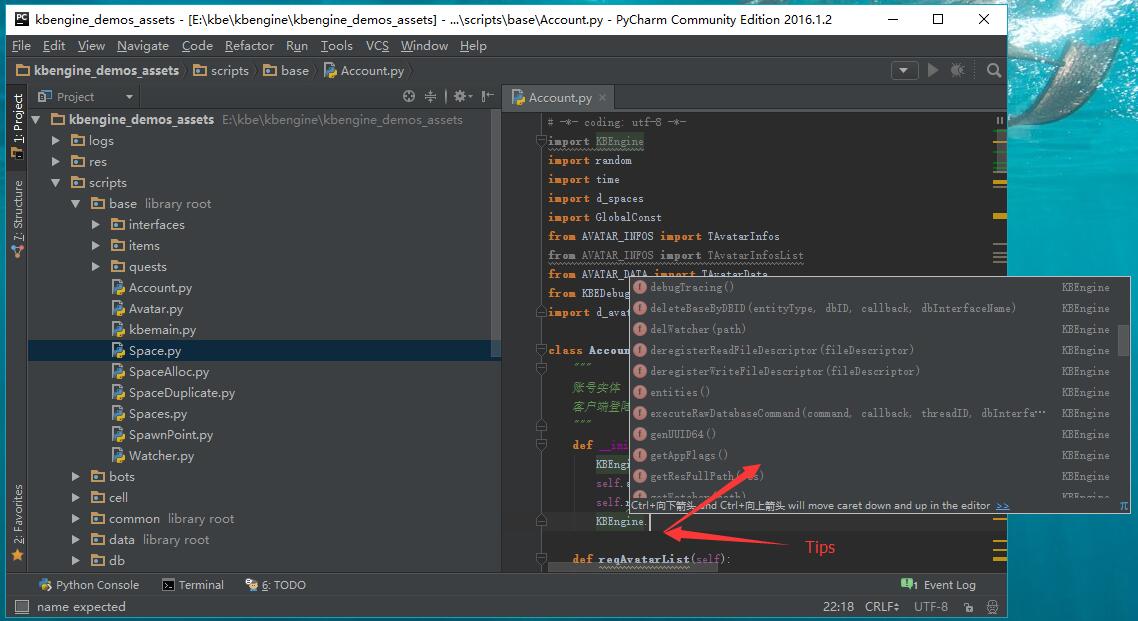The image size is (1138, 621).
Task: Open the Python Console tool window
Action: pos(89,585)
